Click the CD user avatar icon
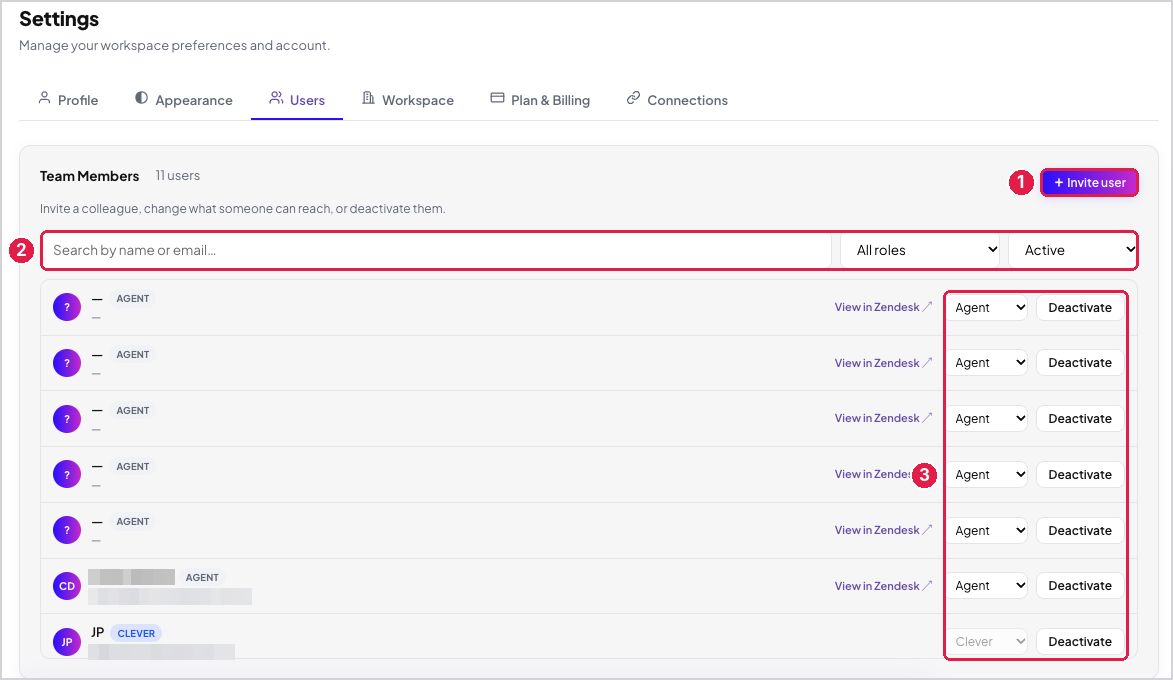Image resolution: width=1173 pixels, height=680 pixels. (x=67, y=586)
